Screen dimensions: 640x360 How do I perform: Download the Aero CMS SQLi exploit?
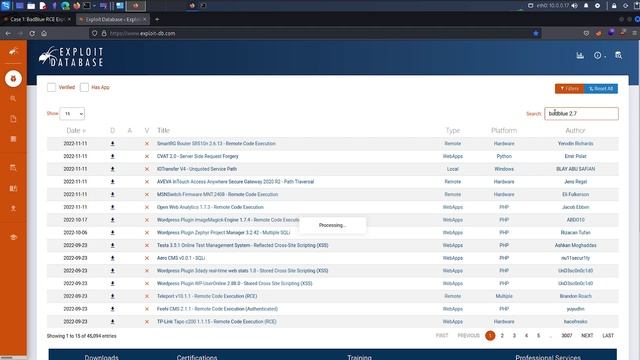pos(113,258)
